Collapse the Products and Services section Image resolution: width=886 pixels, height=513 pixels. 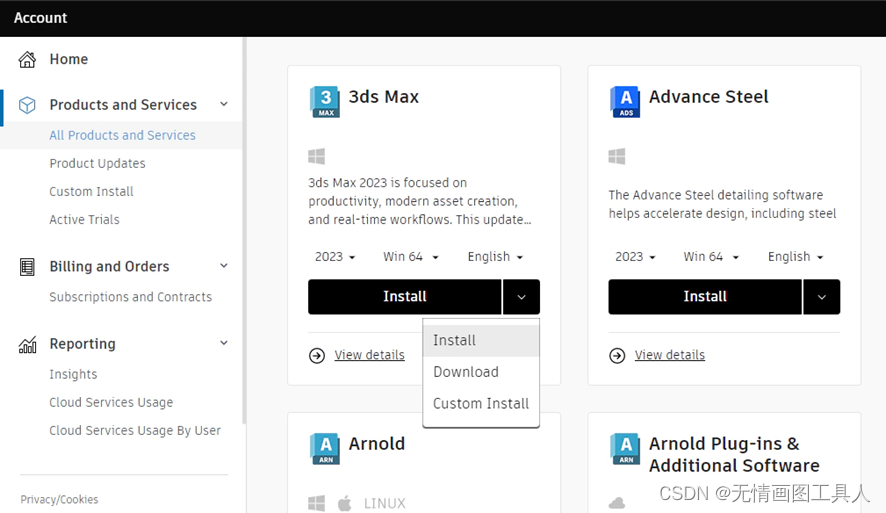click(x=224, y=104)
